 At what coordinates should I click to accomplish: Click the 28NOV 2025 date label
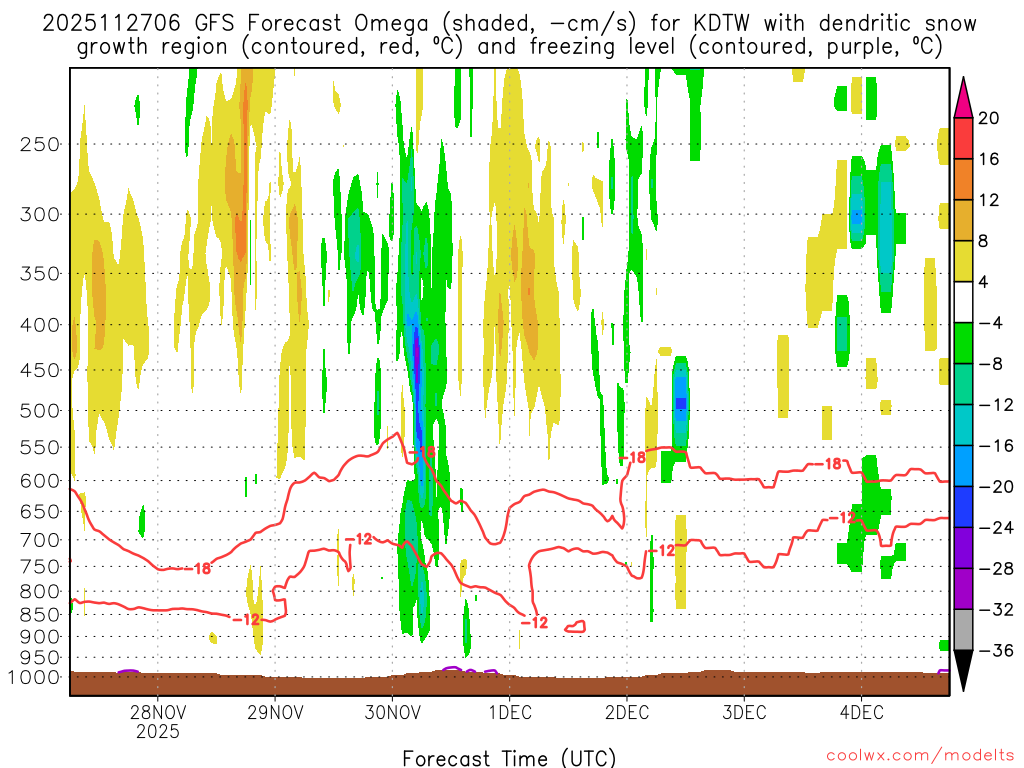click(157, 721)
